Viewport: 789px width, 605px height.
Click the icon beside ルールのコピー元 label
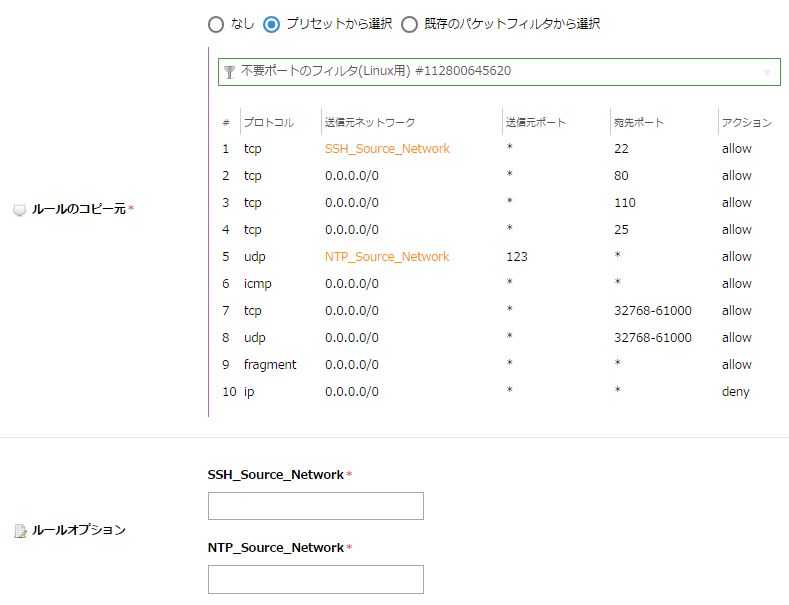click(19, 210)
